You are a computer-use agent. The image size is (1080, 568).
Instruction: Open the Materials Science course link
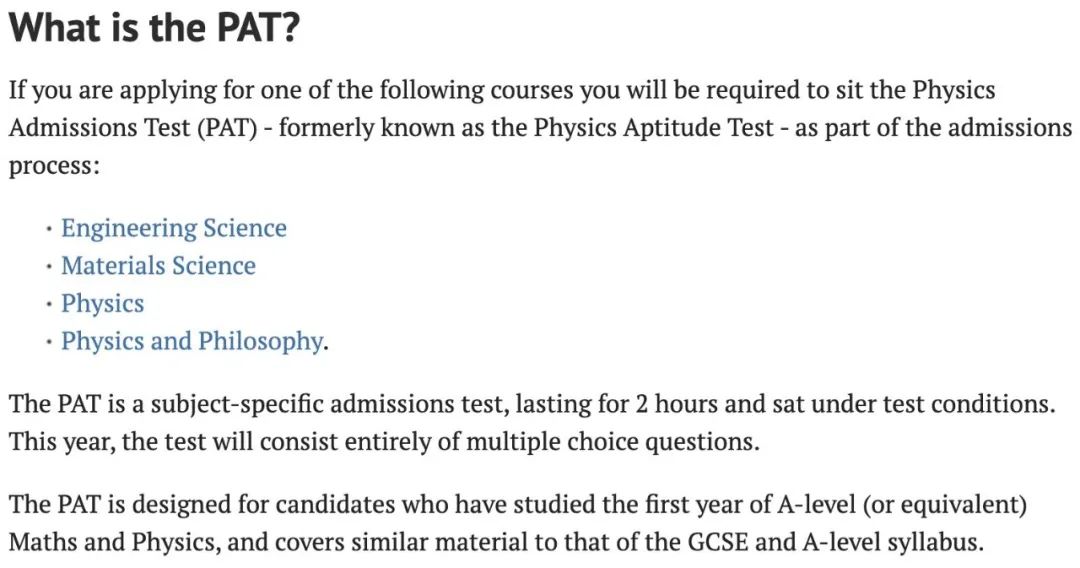[x=158, y=266]
